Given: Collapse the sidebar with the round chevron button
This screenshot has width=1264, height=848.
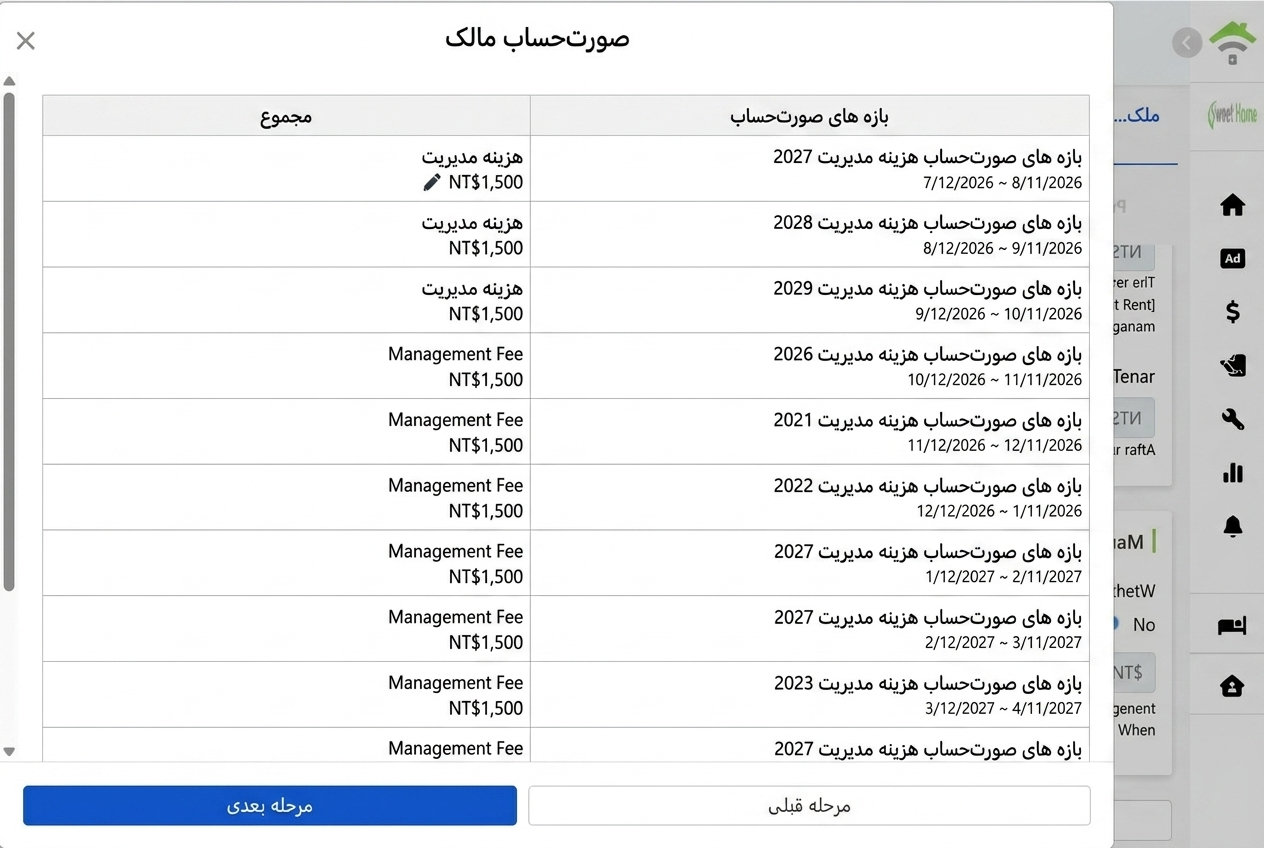Looking at the screenshot, I should pos(1187,43).
